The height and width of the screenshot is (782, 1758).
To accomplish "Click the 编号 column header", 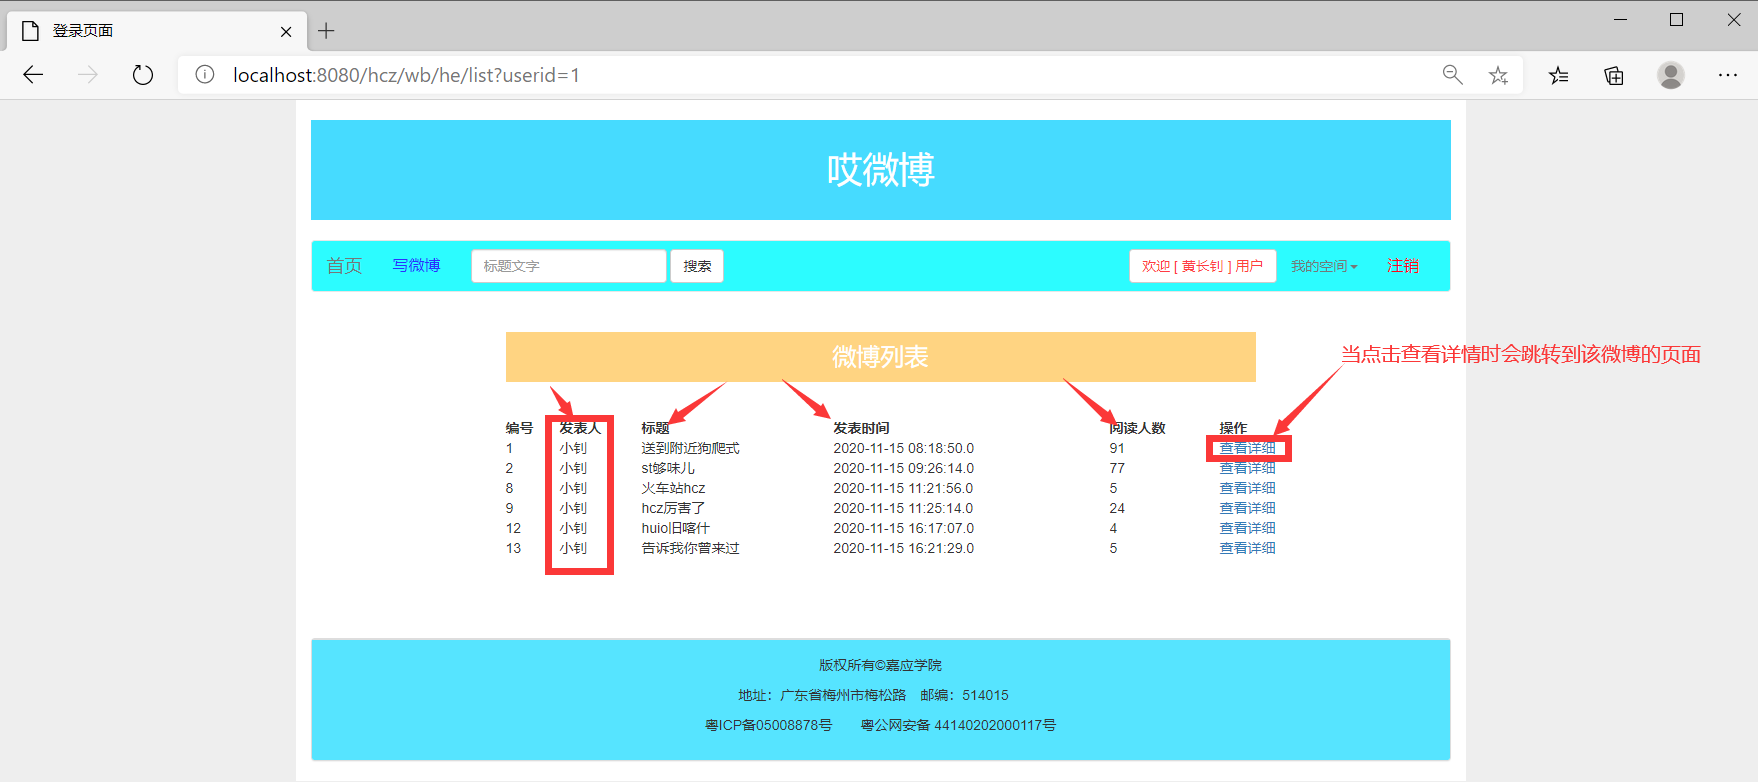I will (x=519, y=428).
